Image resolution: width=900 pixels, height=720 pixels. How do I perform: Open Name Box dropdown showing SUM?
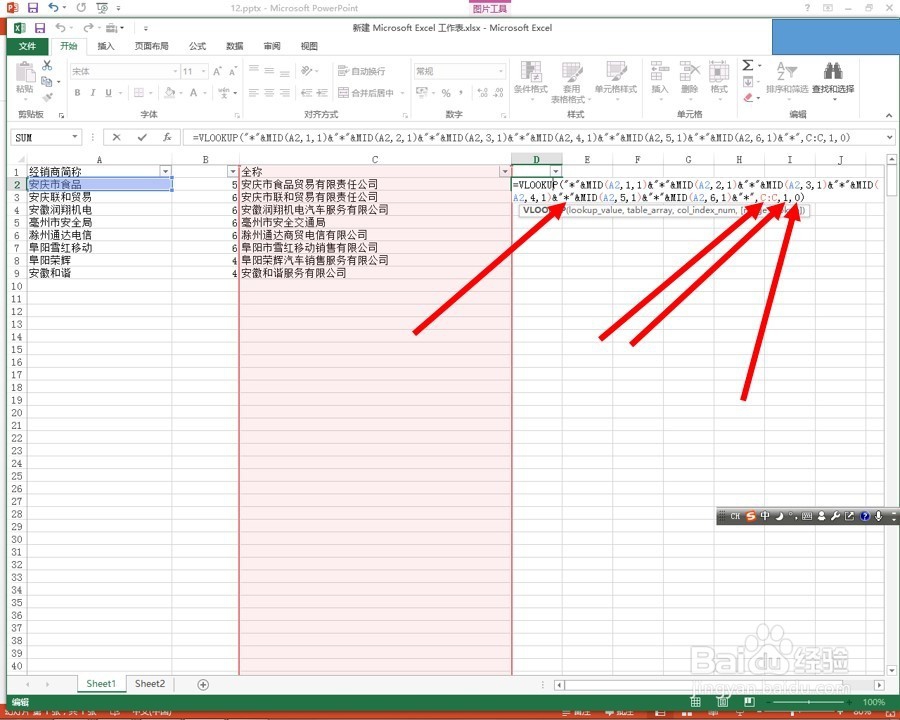tap(75, 137)
